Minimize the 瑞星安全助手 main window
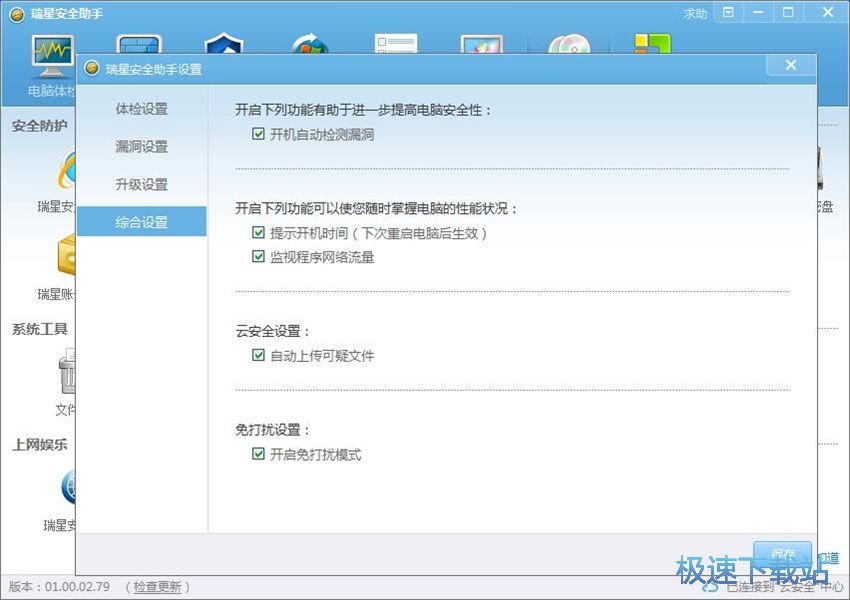Screen dimensions: 850x600 (x=758, y=12)
